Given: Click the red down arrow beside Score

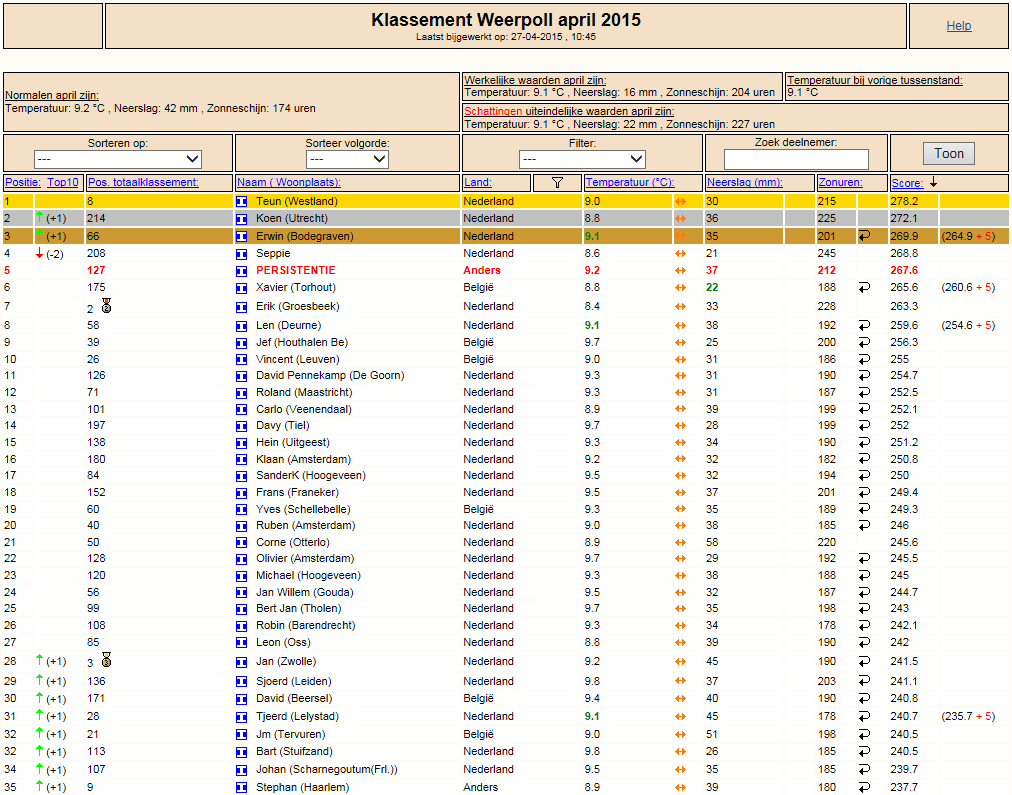Looking at the screenshot, I should coord(933,183).
